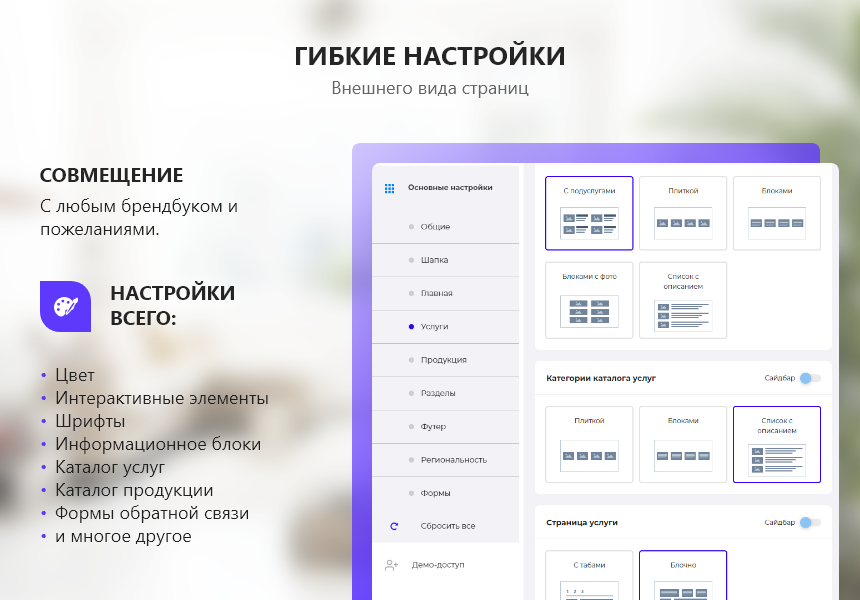This screenshot has height=600, width=860.
Task: Click the grid icon next to Основные настройки
Action: pyautogui.click(x=388, y=187)
